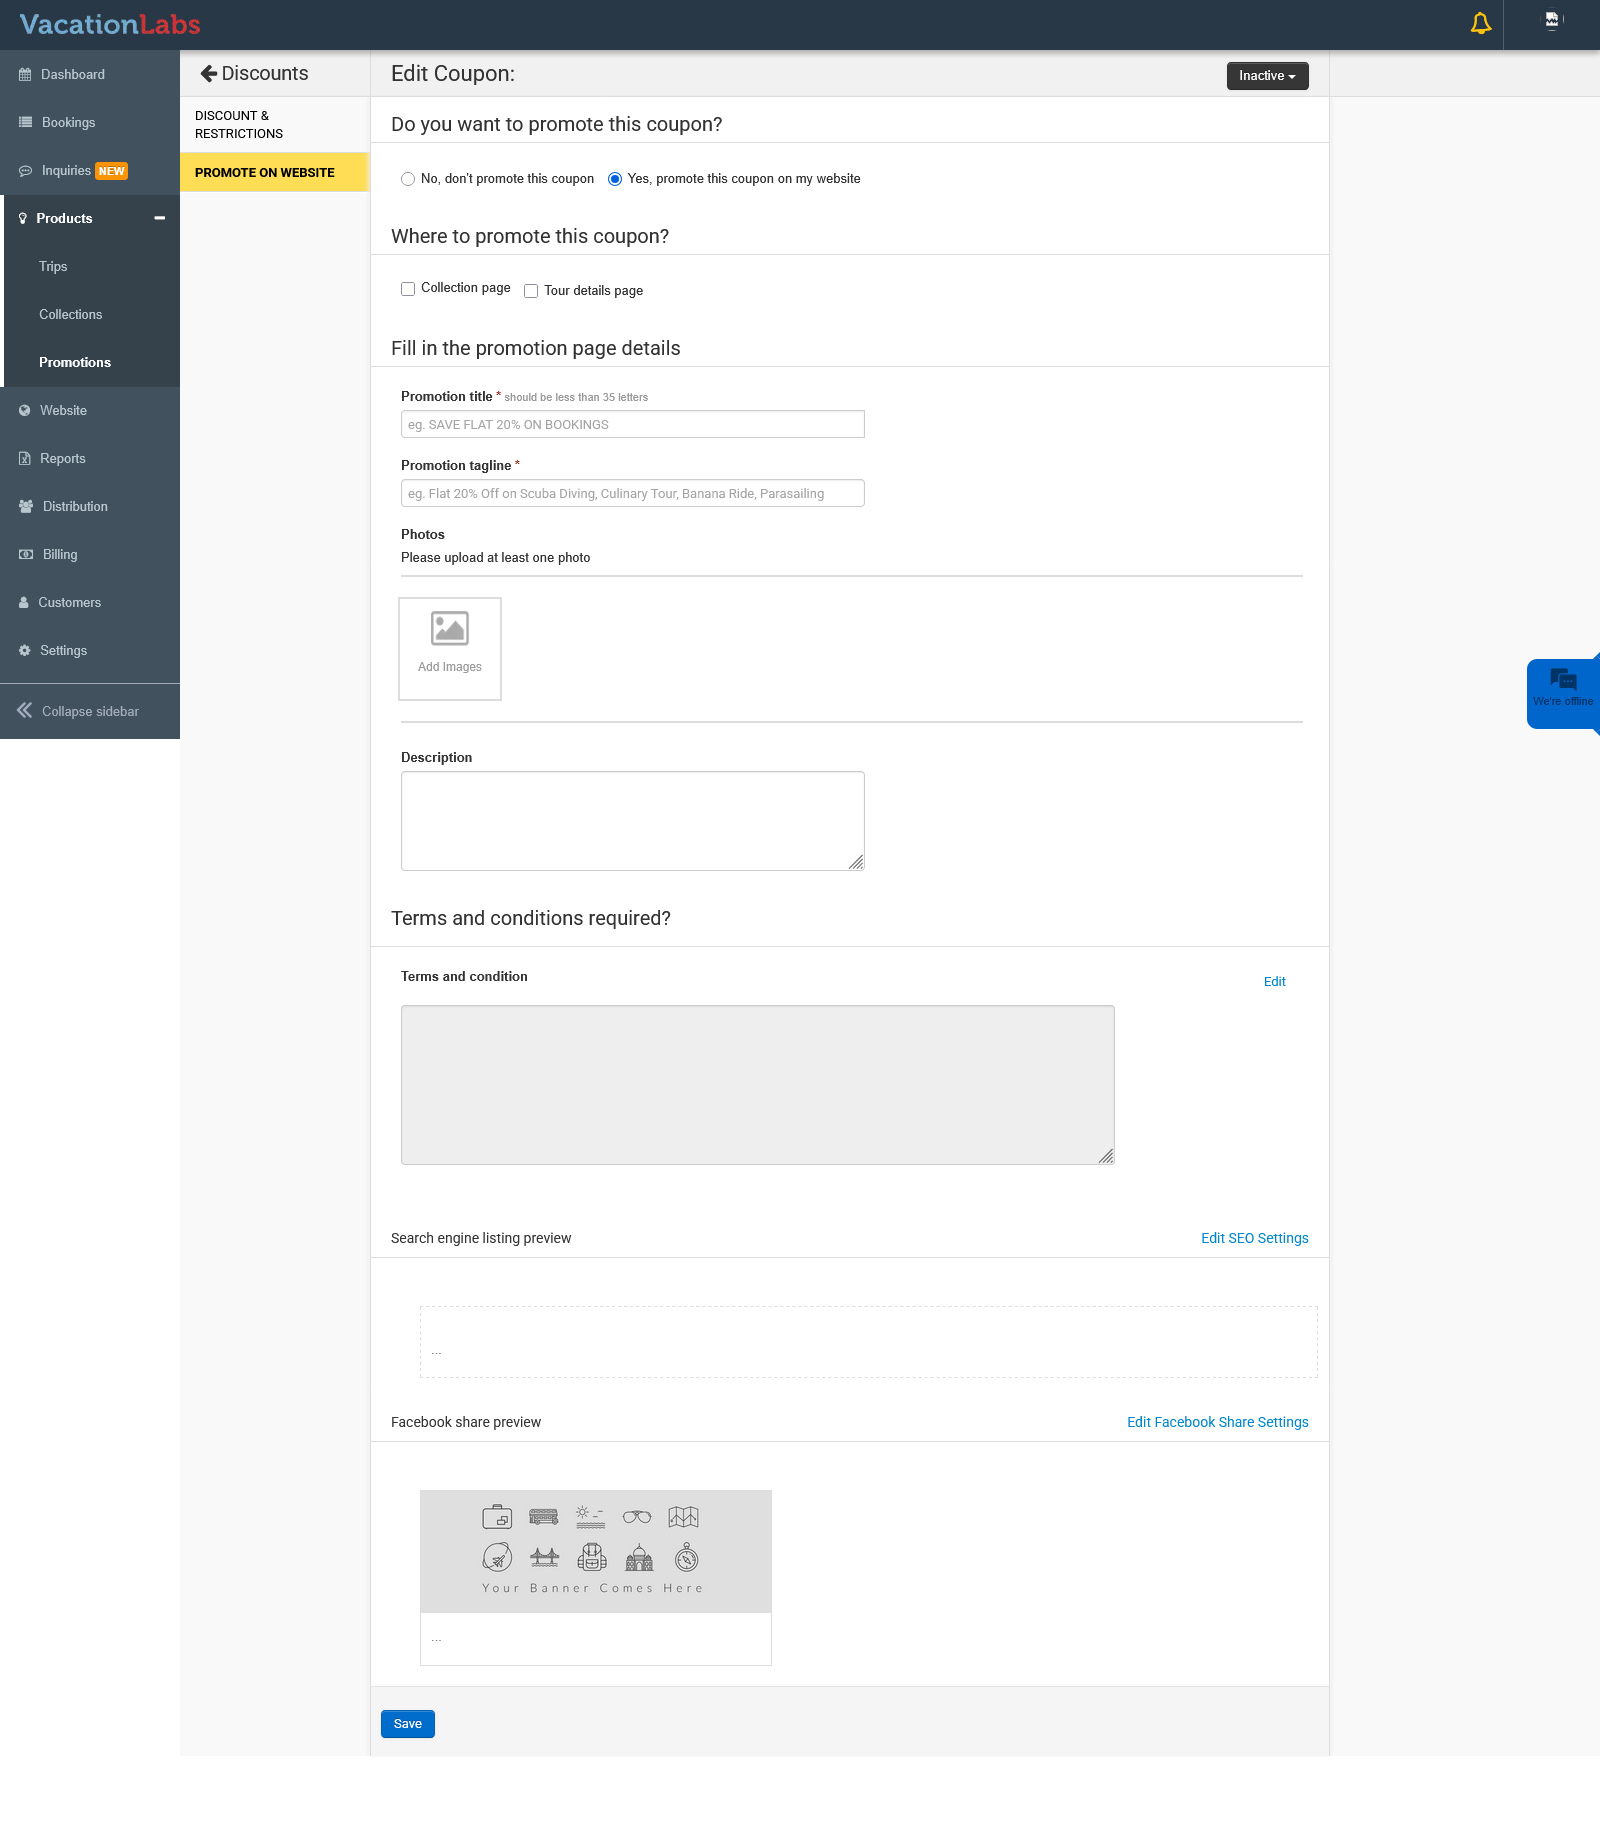Open the Inactive status dropdown
The height and width of the screenshot is (1848, 1600).
[1267, 76]
